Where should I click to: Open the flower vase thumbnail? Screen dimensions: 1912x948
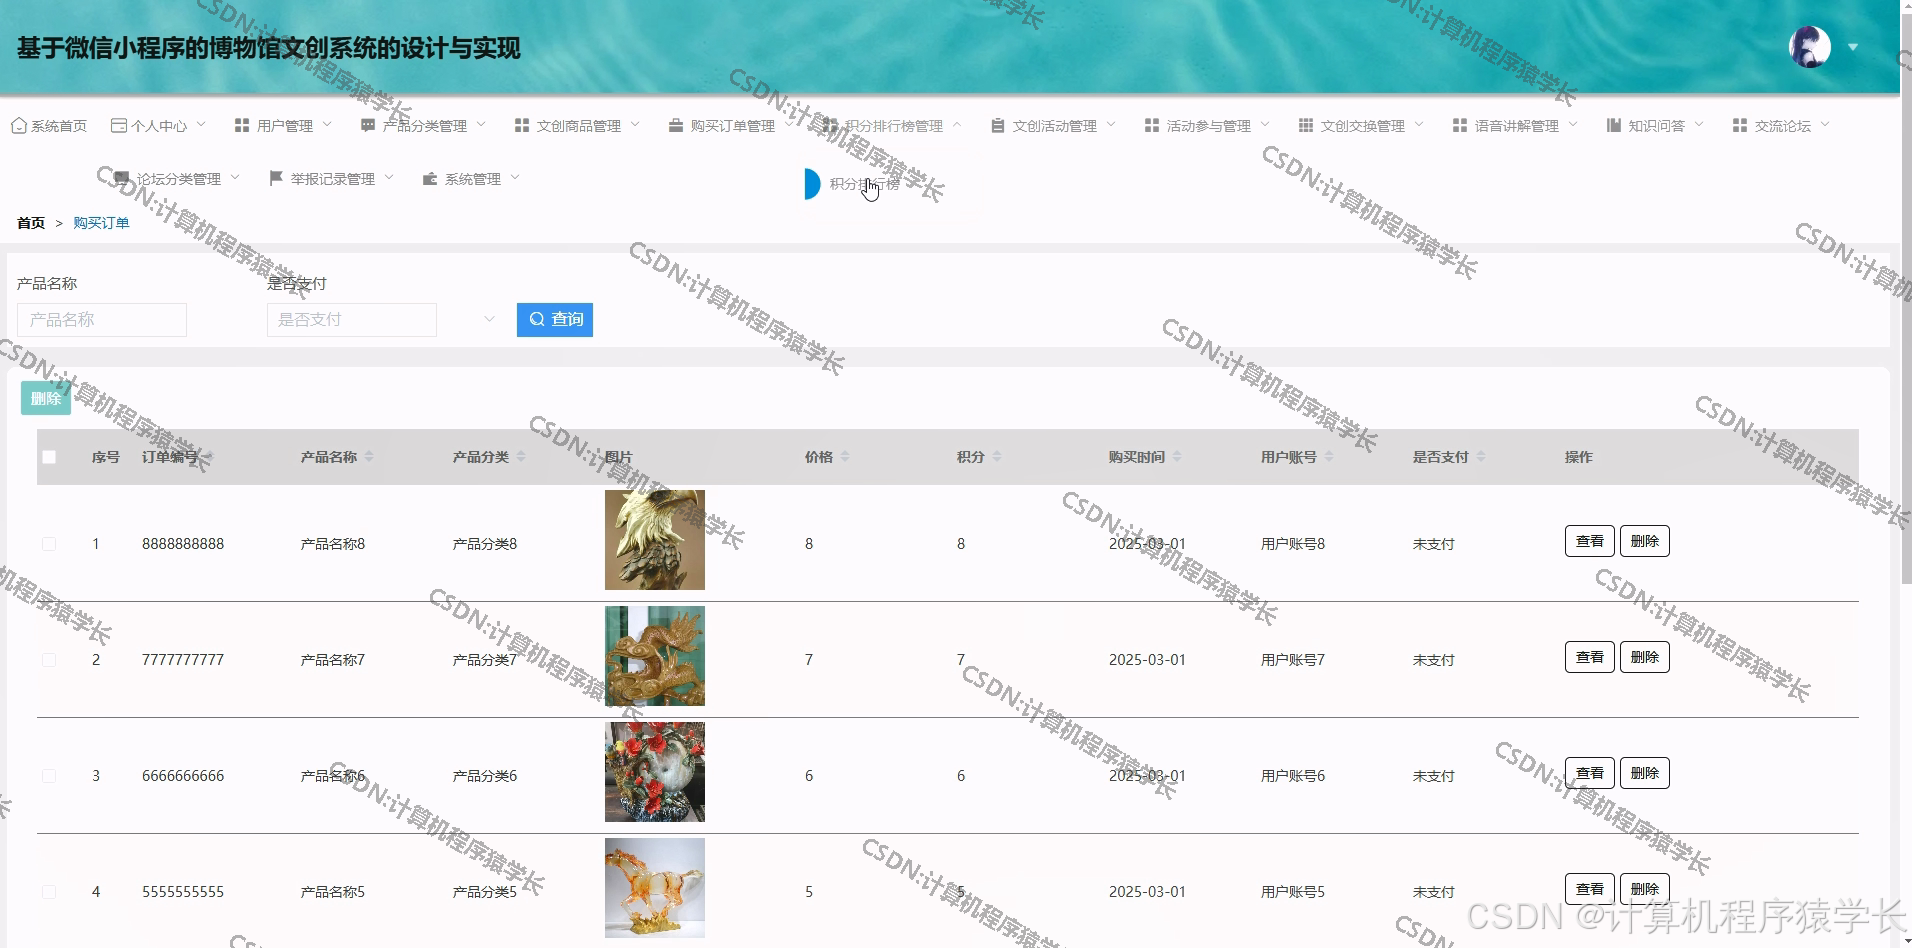[x=655, y=772]
